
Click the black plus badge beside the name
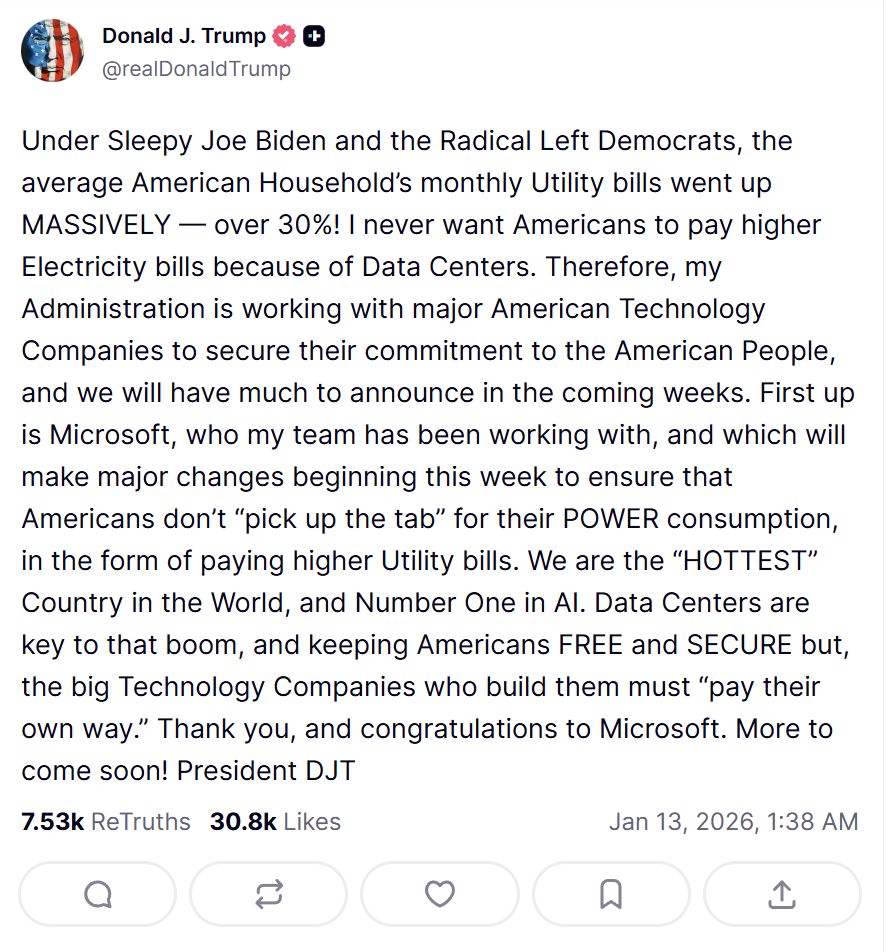(x=314, y=37)
